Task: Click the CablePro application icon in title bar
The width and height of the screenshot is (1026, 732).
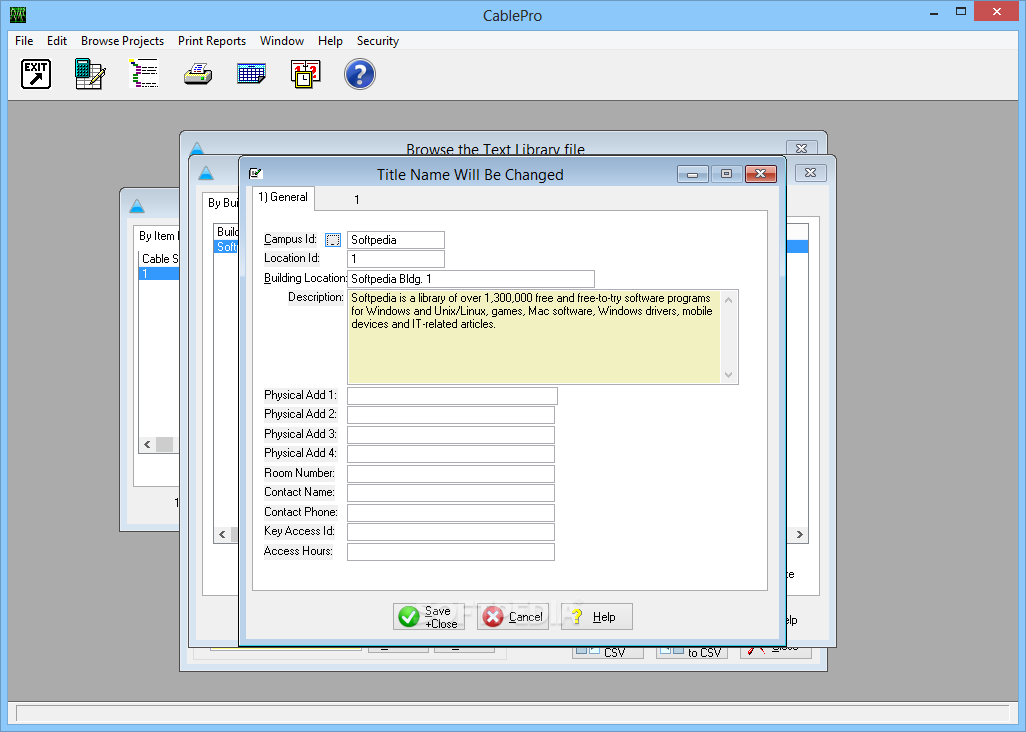Action: 18,14
